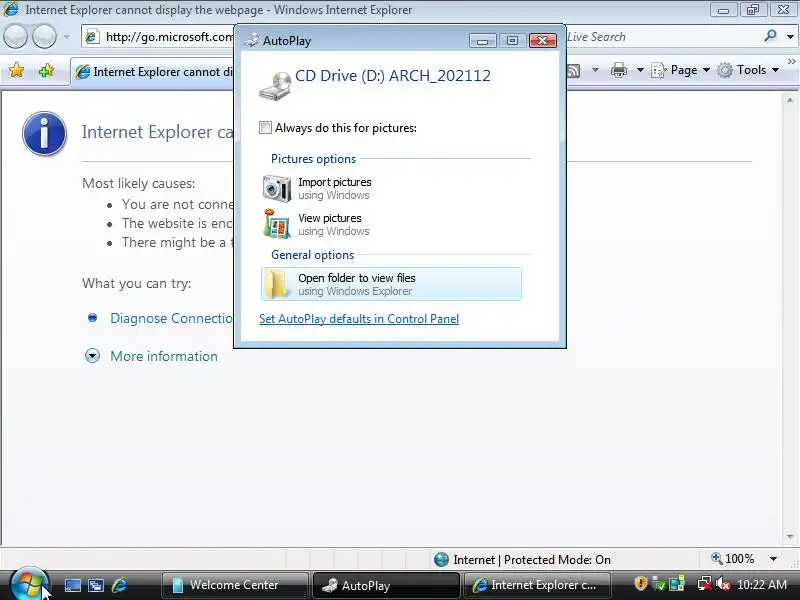Switch to AutoPlay taskbar button
The width and height of the screenshot is (800, 600).
tap(386, 585)
